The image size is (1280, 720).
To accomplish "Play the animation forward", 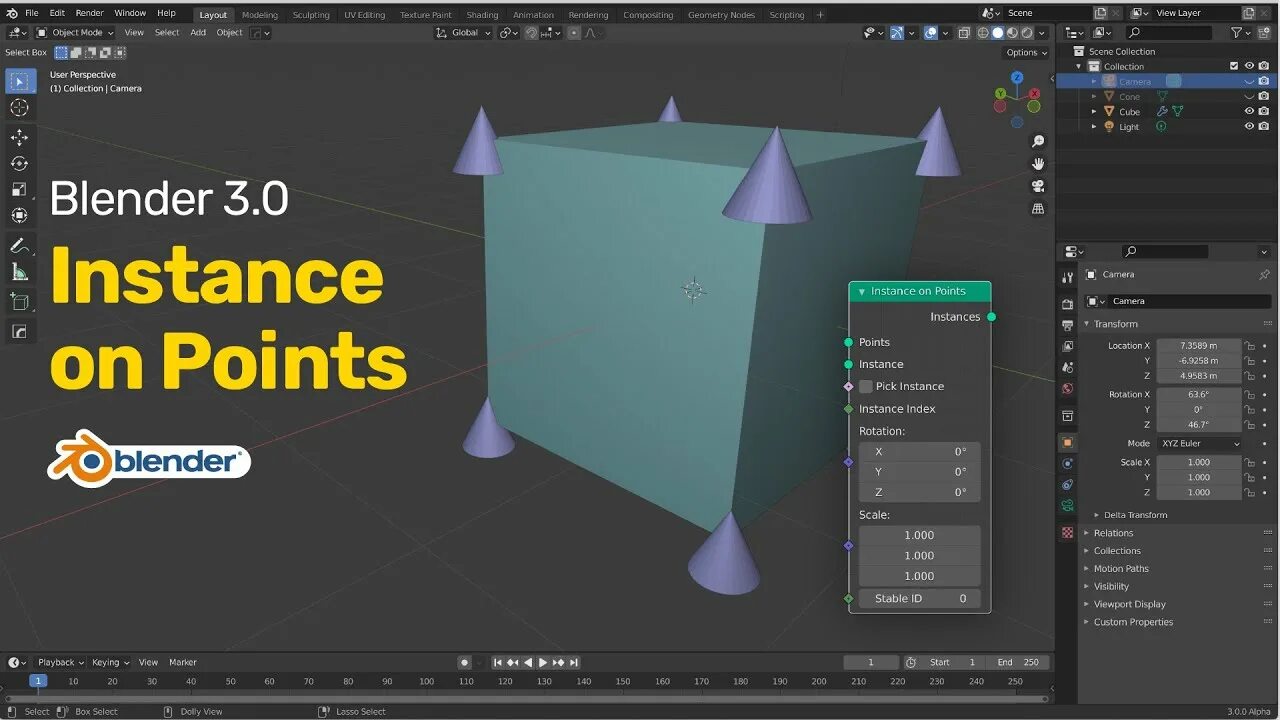I will (543, 662).
